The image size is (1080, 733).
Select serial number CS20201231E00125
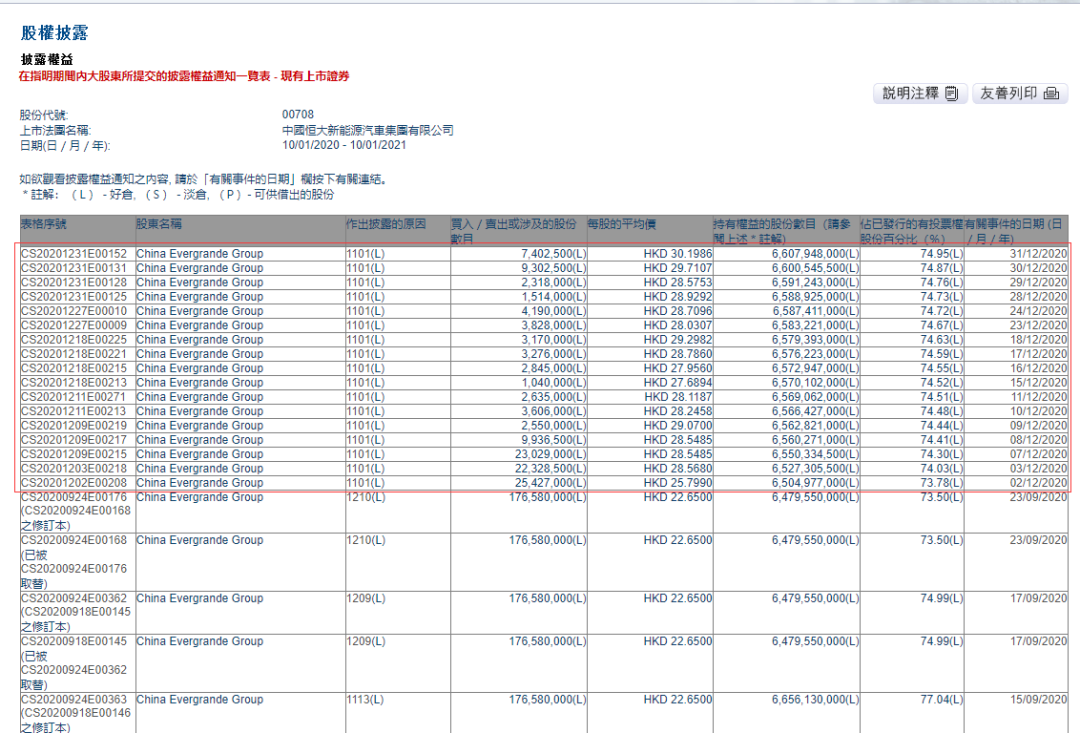pyautogui.click(x=74, y=297)
